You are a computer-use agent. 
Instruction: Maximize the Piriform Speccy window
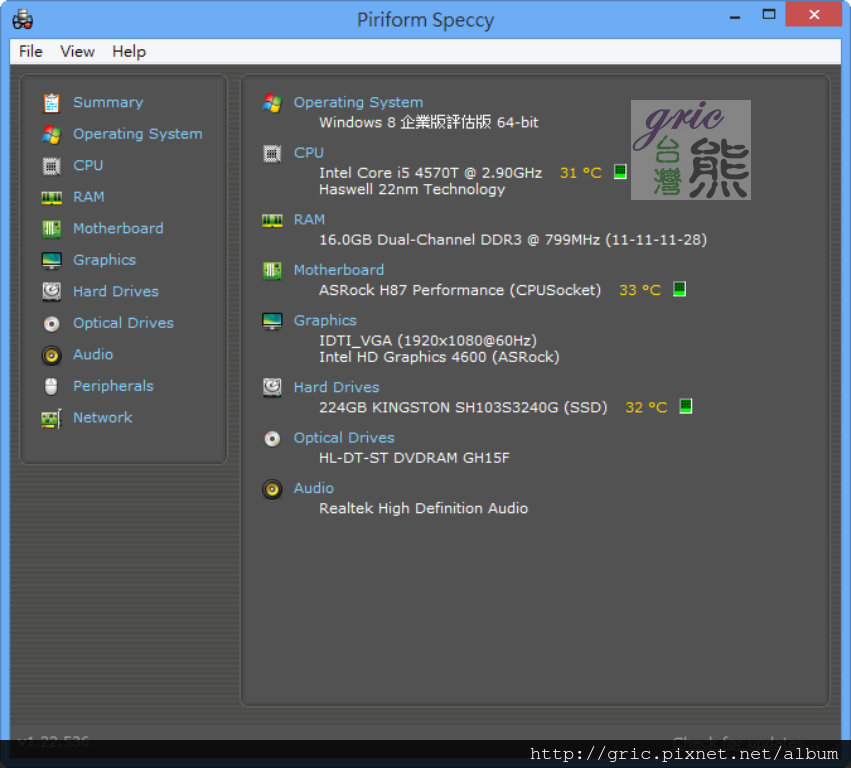(x=769, y=15)
